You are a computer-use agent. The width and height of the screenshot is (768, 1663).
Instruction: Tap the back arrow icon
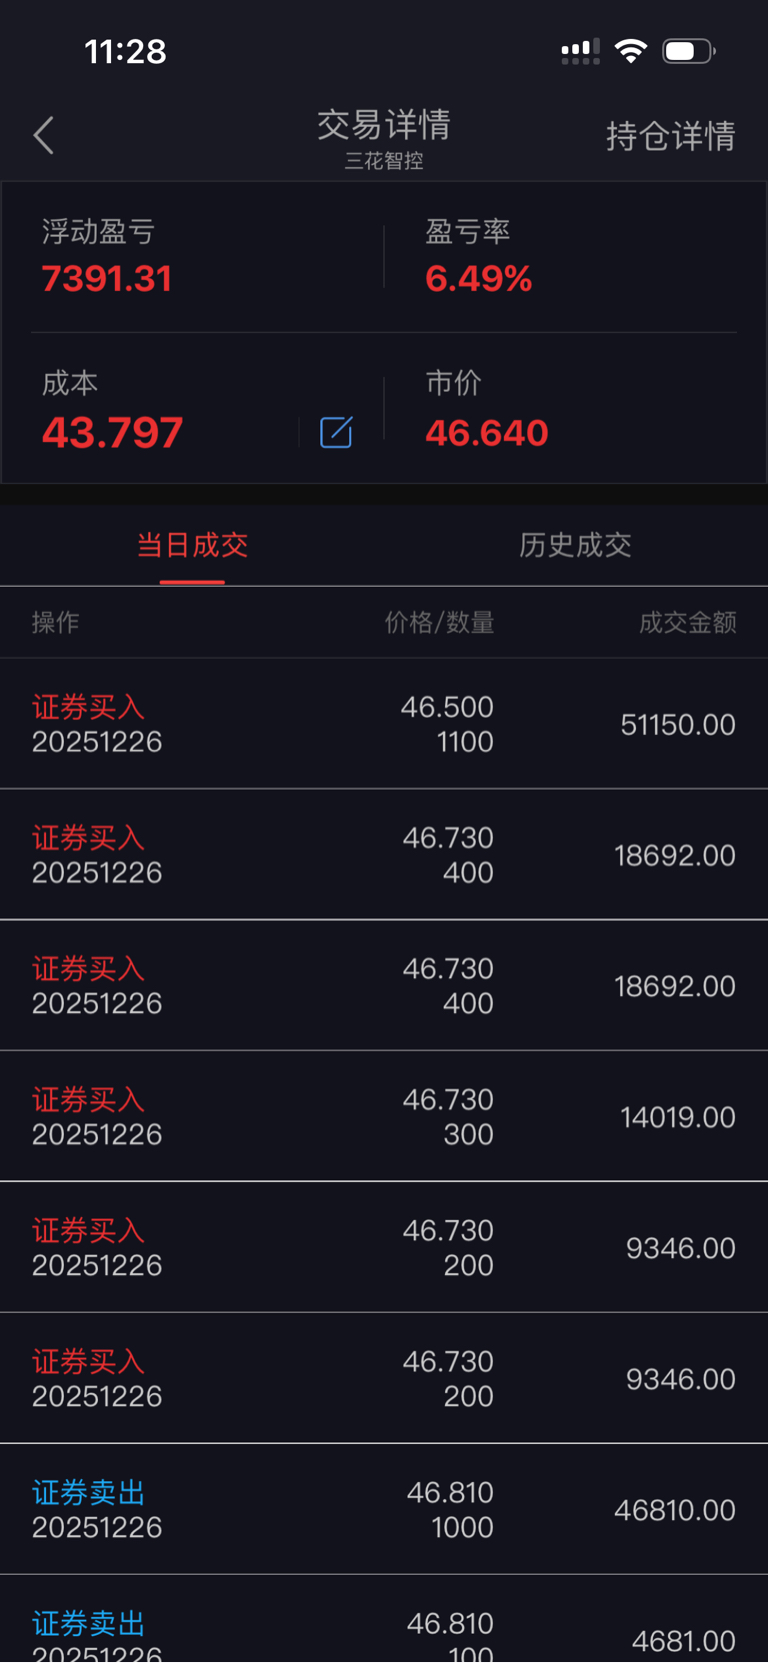tap(43, 135)
